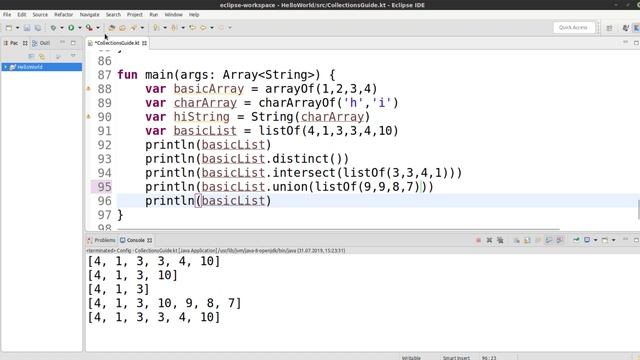Open the Run configurations dropdown arrow
Screen dimensions: 640x360
pos(80,28)
